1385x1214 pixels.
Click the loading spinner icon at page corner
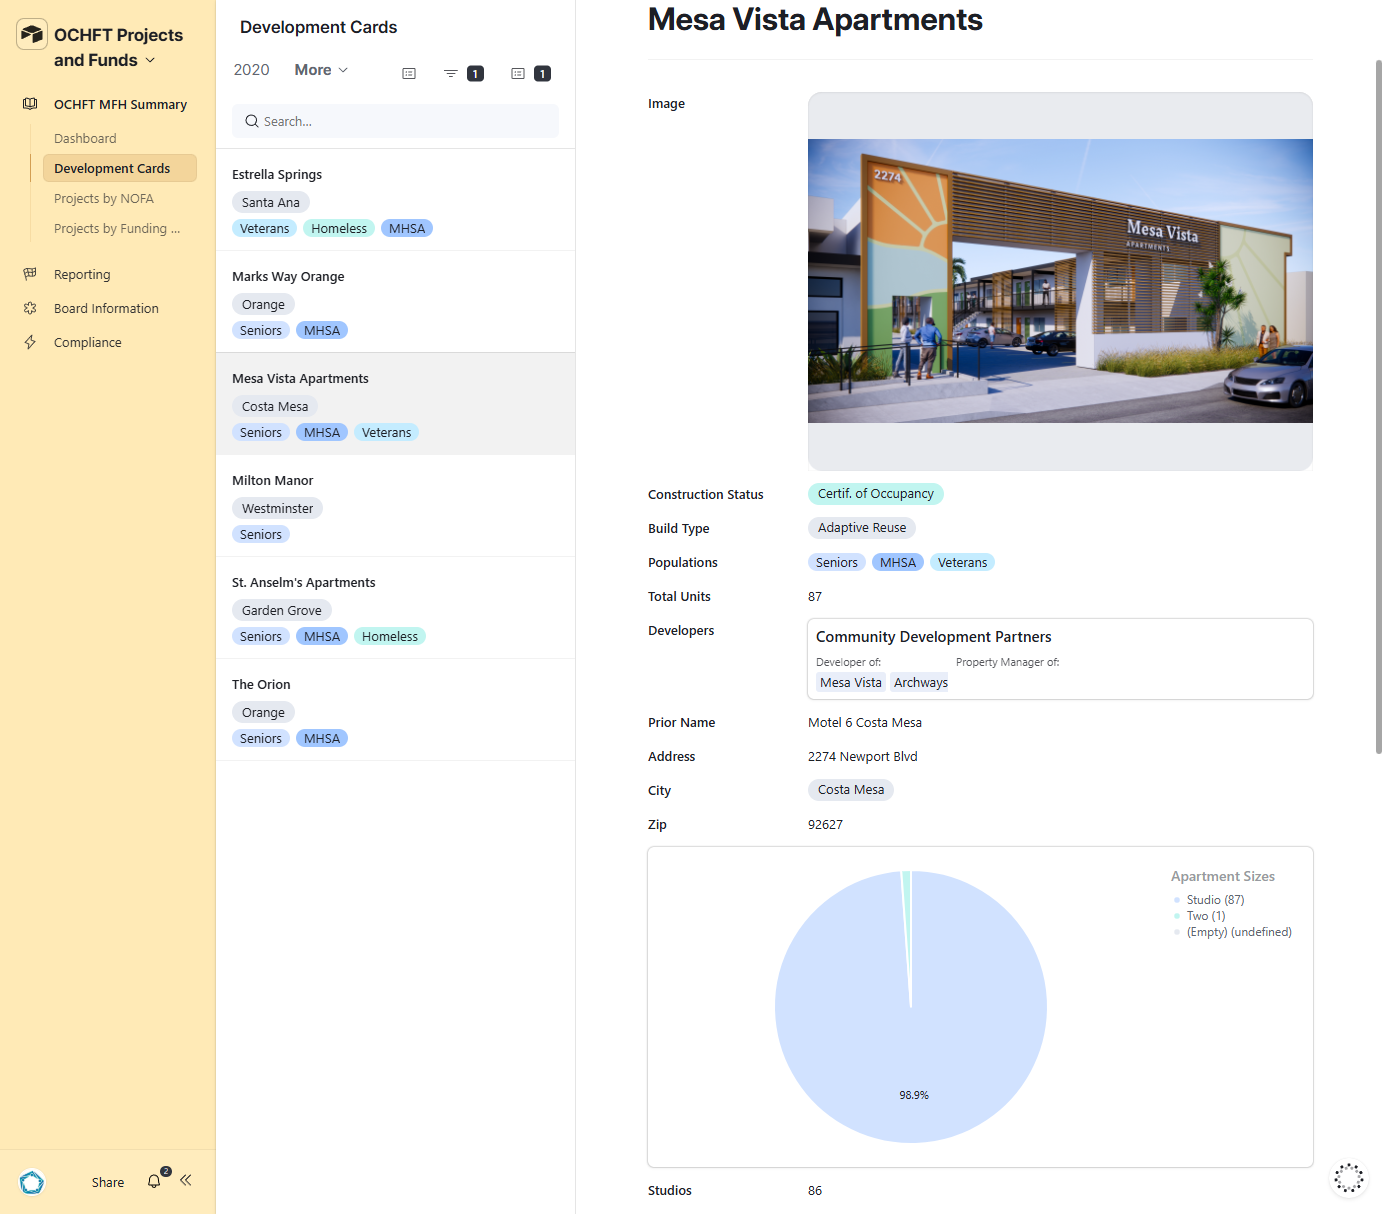(x=1348, y=1178)
